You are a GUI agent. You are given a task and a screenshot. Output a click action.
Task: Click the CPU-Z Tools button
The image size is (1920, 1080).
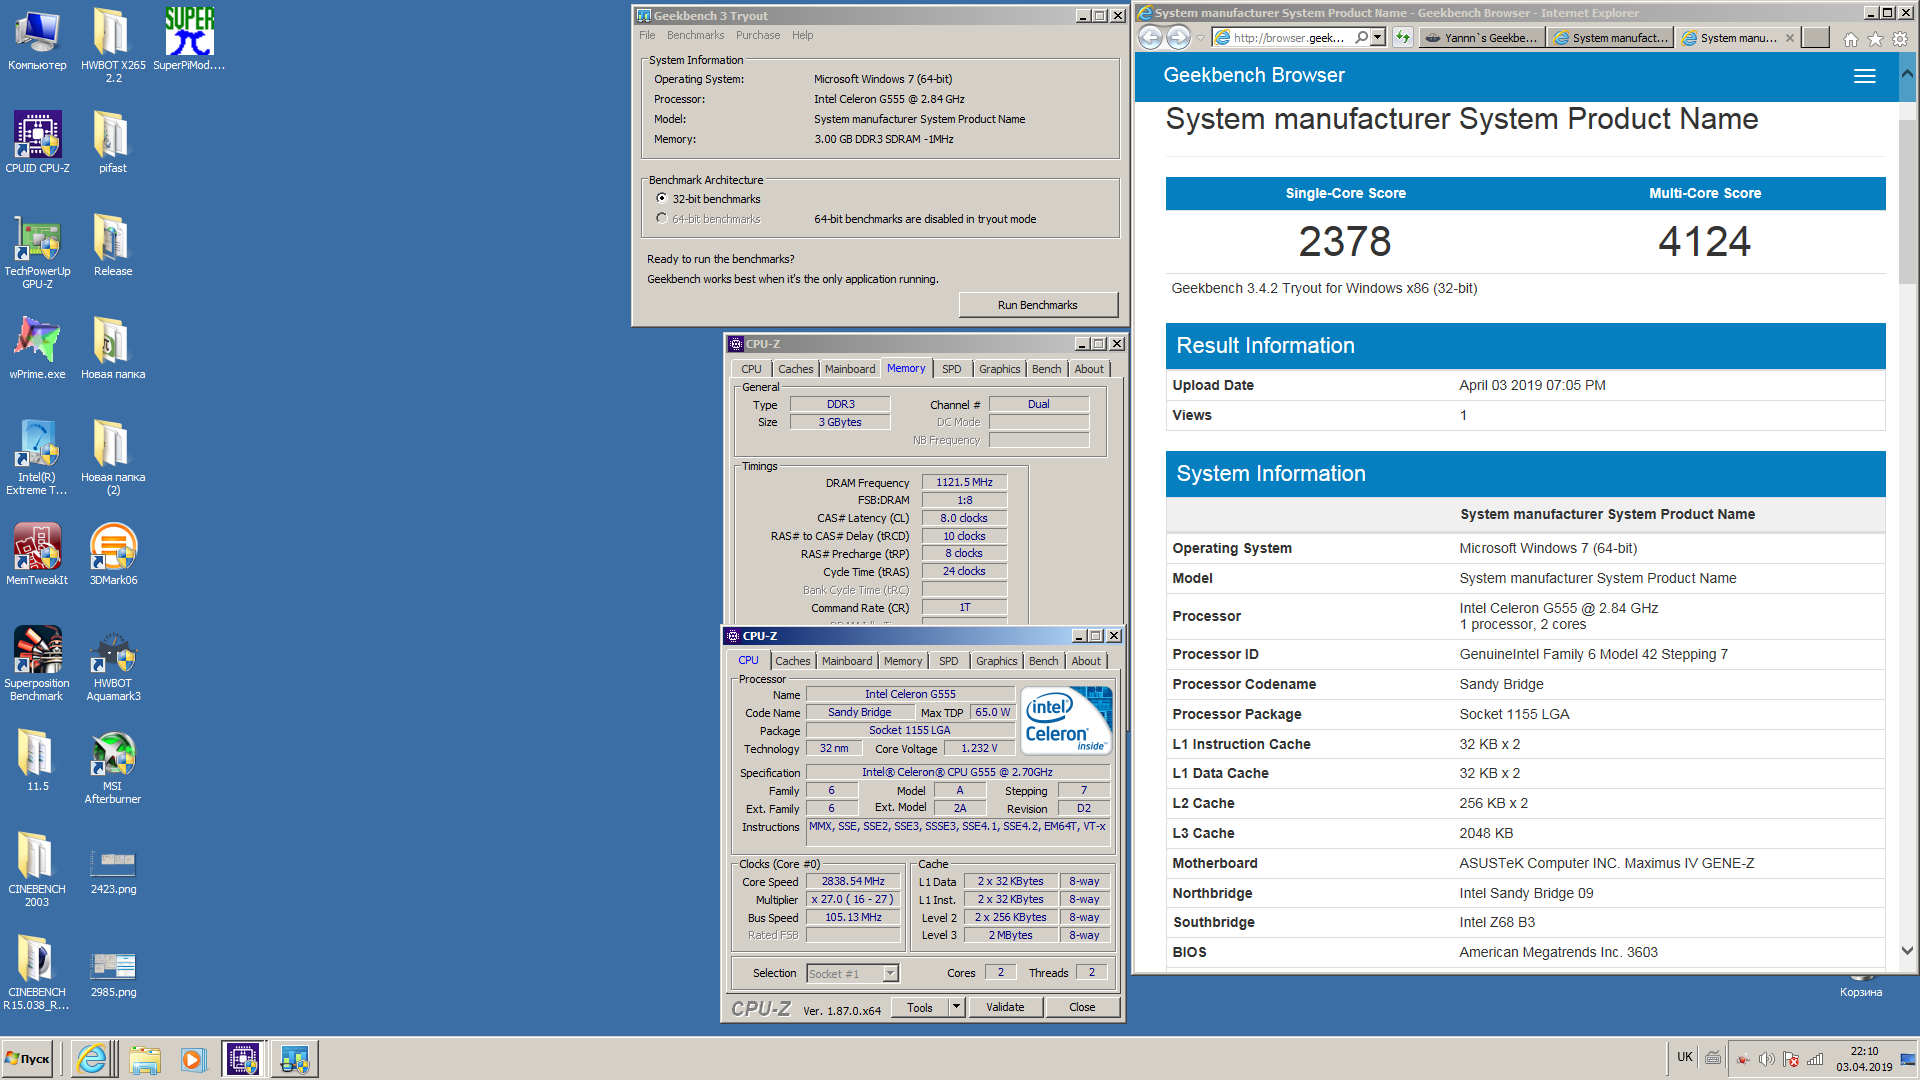(919, 1007)
